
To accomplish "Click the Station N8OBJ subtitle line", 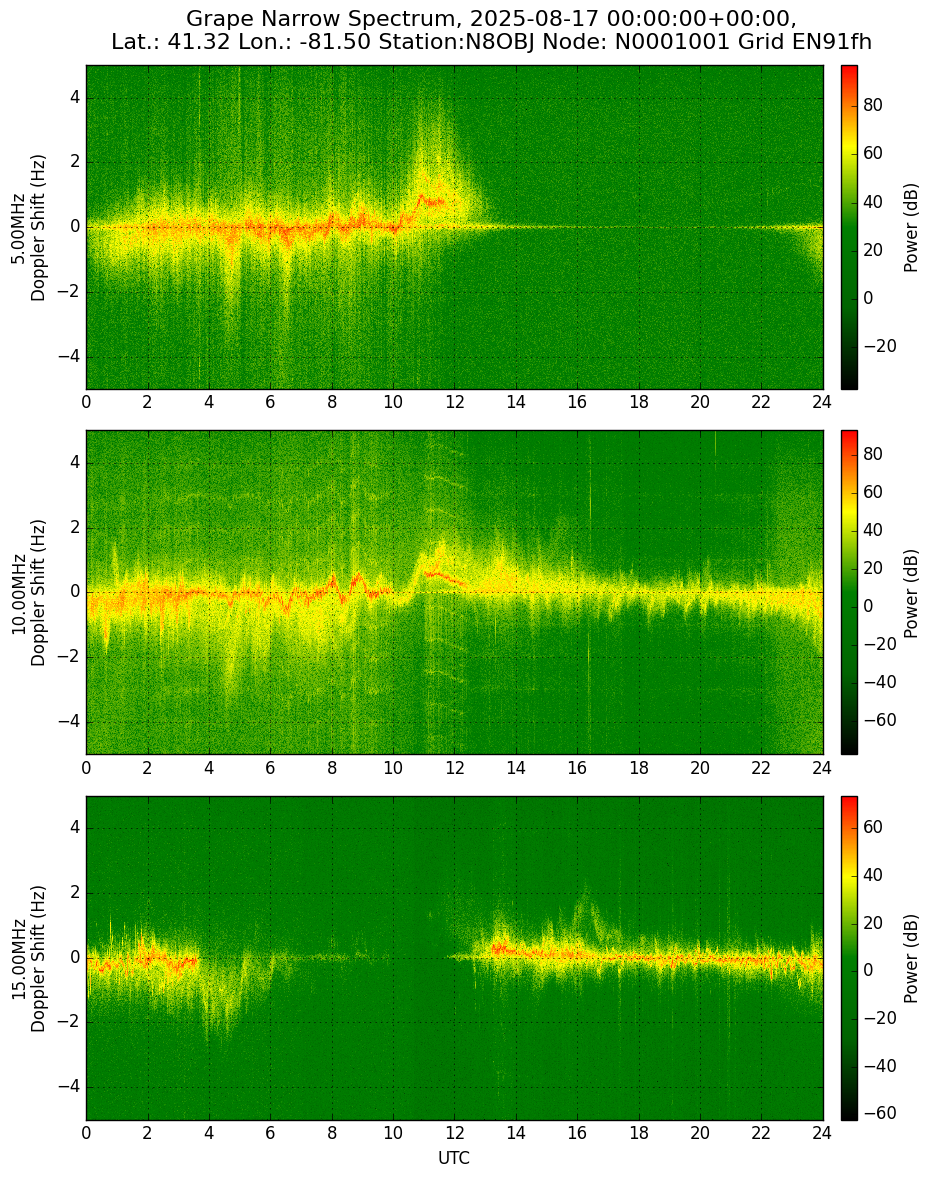I will [x=491, y=42].
